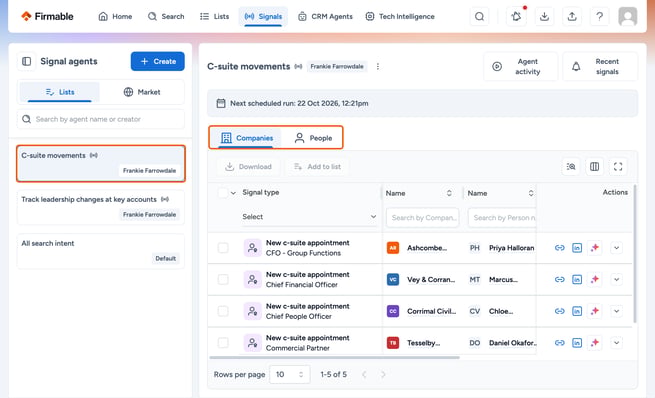
Task: Click the Firmable logo
Action: tap(47, 16)
